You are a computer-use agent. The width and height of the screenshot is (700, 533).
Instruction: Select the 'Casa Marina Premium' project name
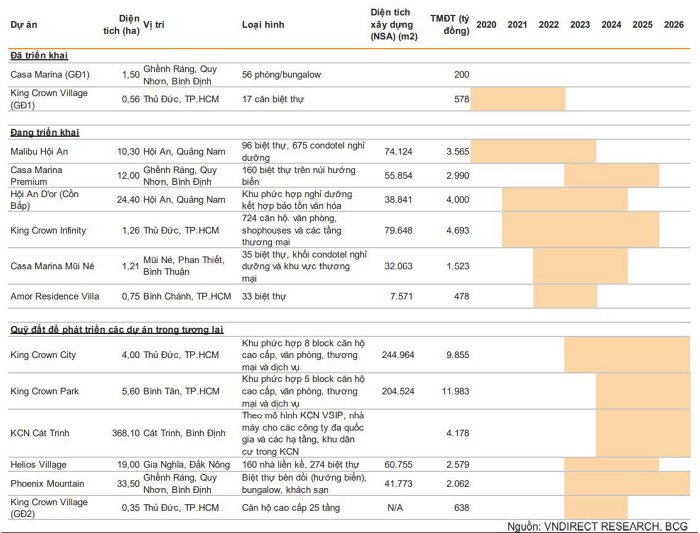[x=36, y=175]
